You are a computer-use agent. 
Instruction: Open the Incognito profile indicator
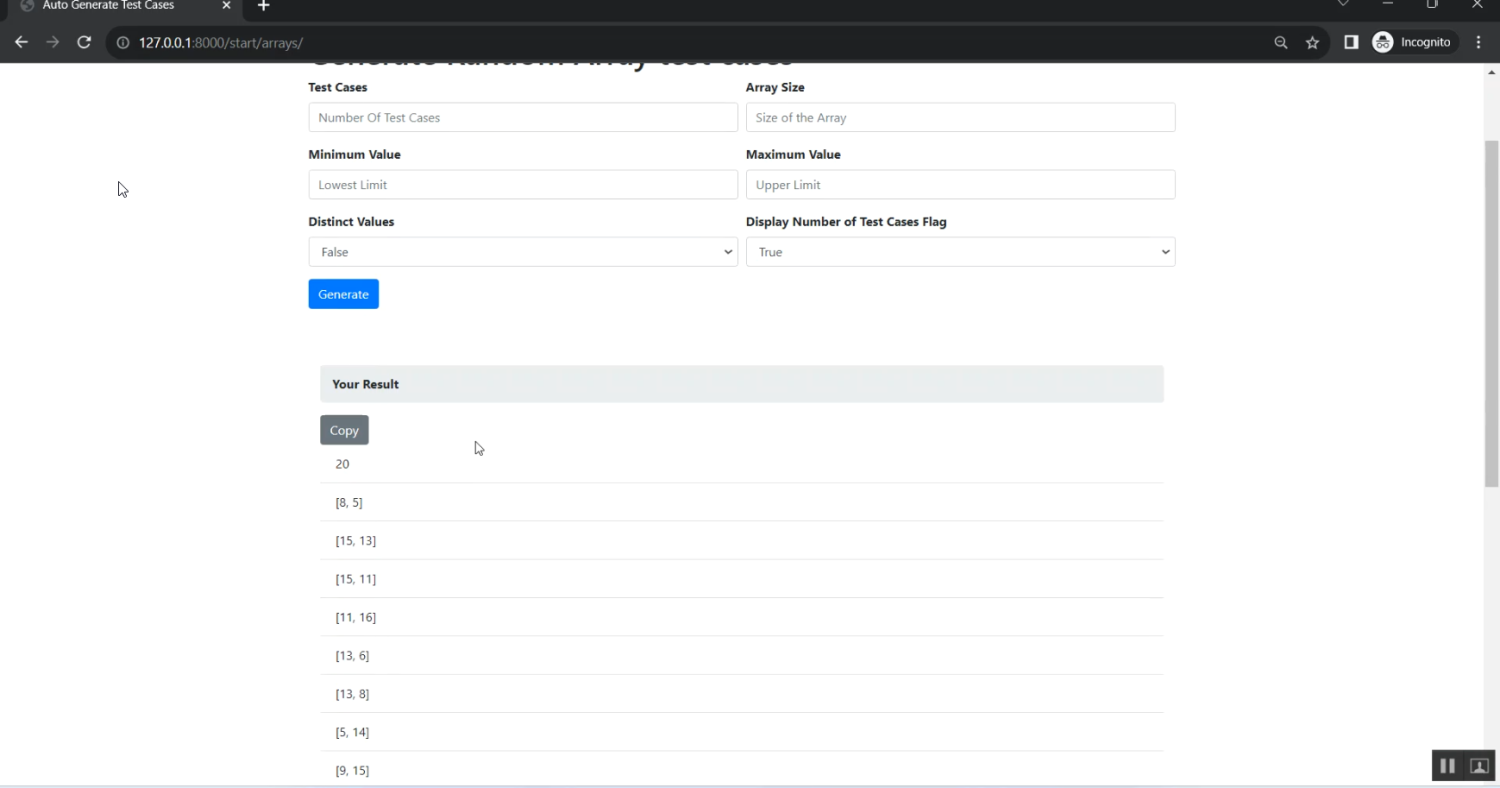tap(1412, 42)
